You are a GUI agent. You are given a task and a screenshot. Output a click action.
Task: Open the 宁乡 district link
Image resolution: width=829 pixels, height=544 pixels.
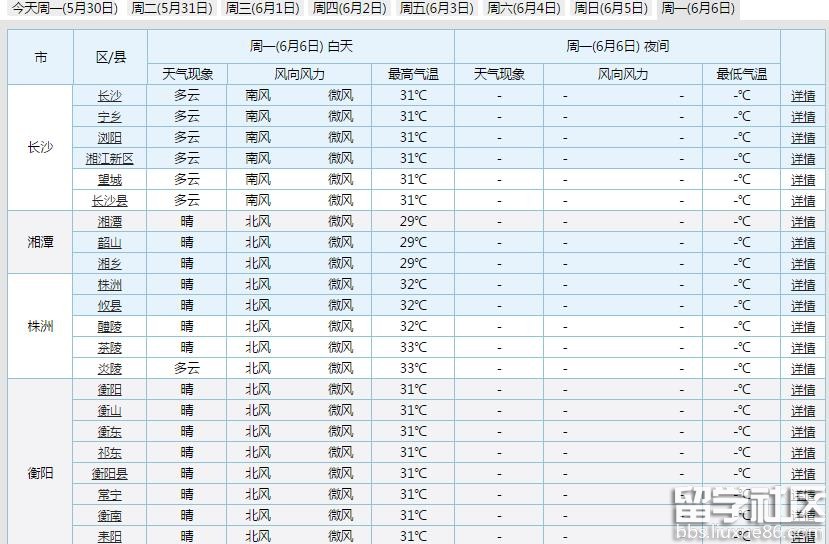[110, 117]
